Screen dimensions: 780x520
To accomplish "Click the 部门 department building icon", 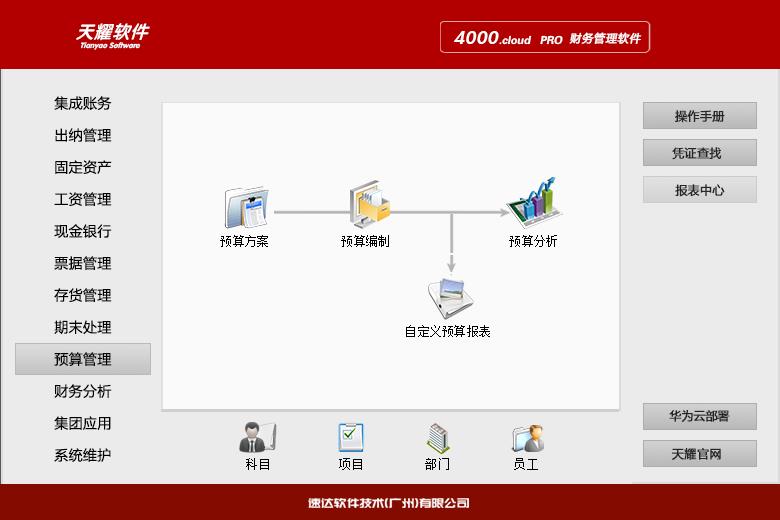I will point(437,438).
